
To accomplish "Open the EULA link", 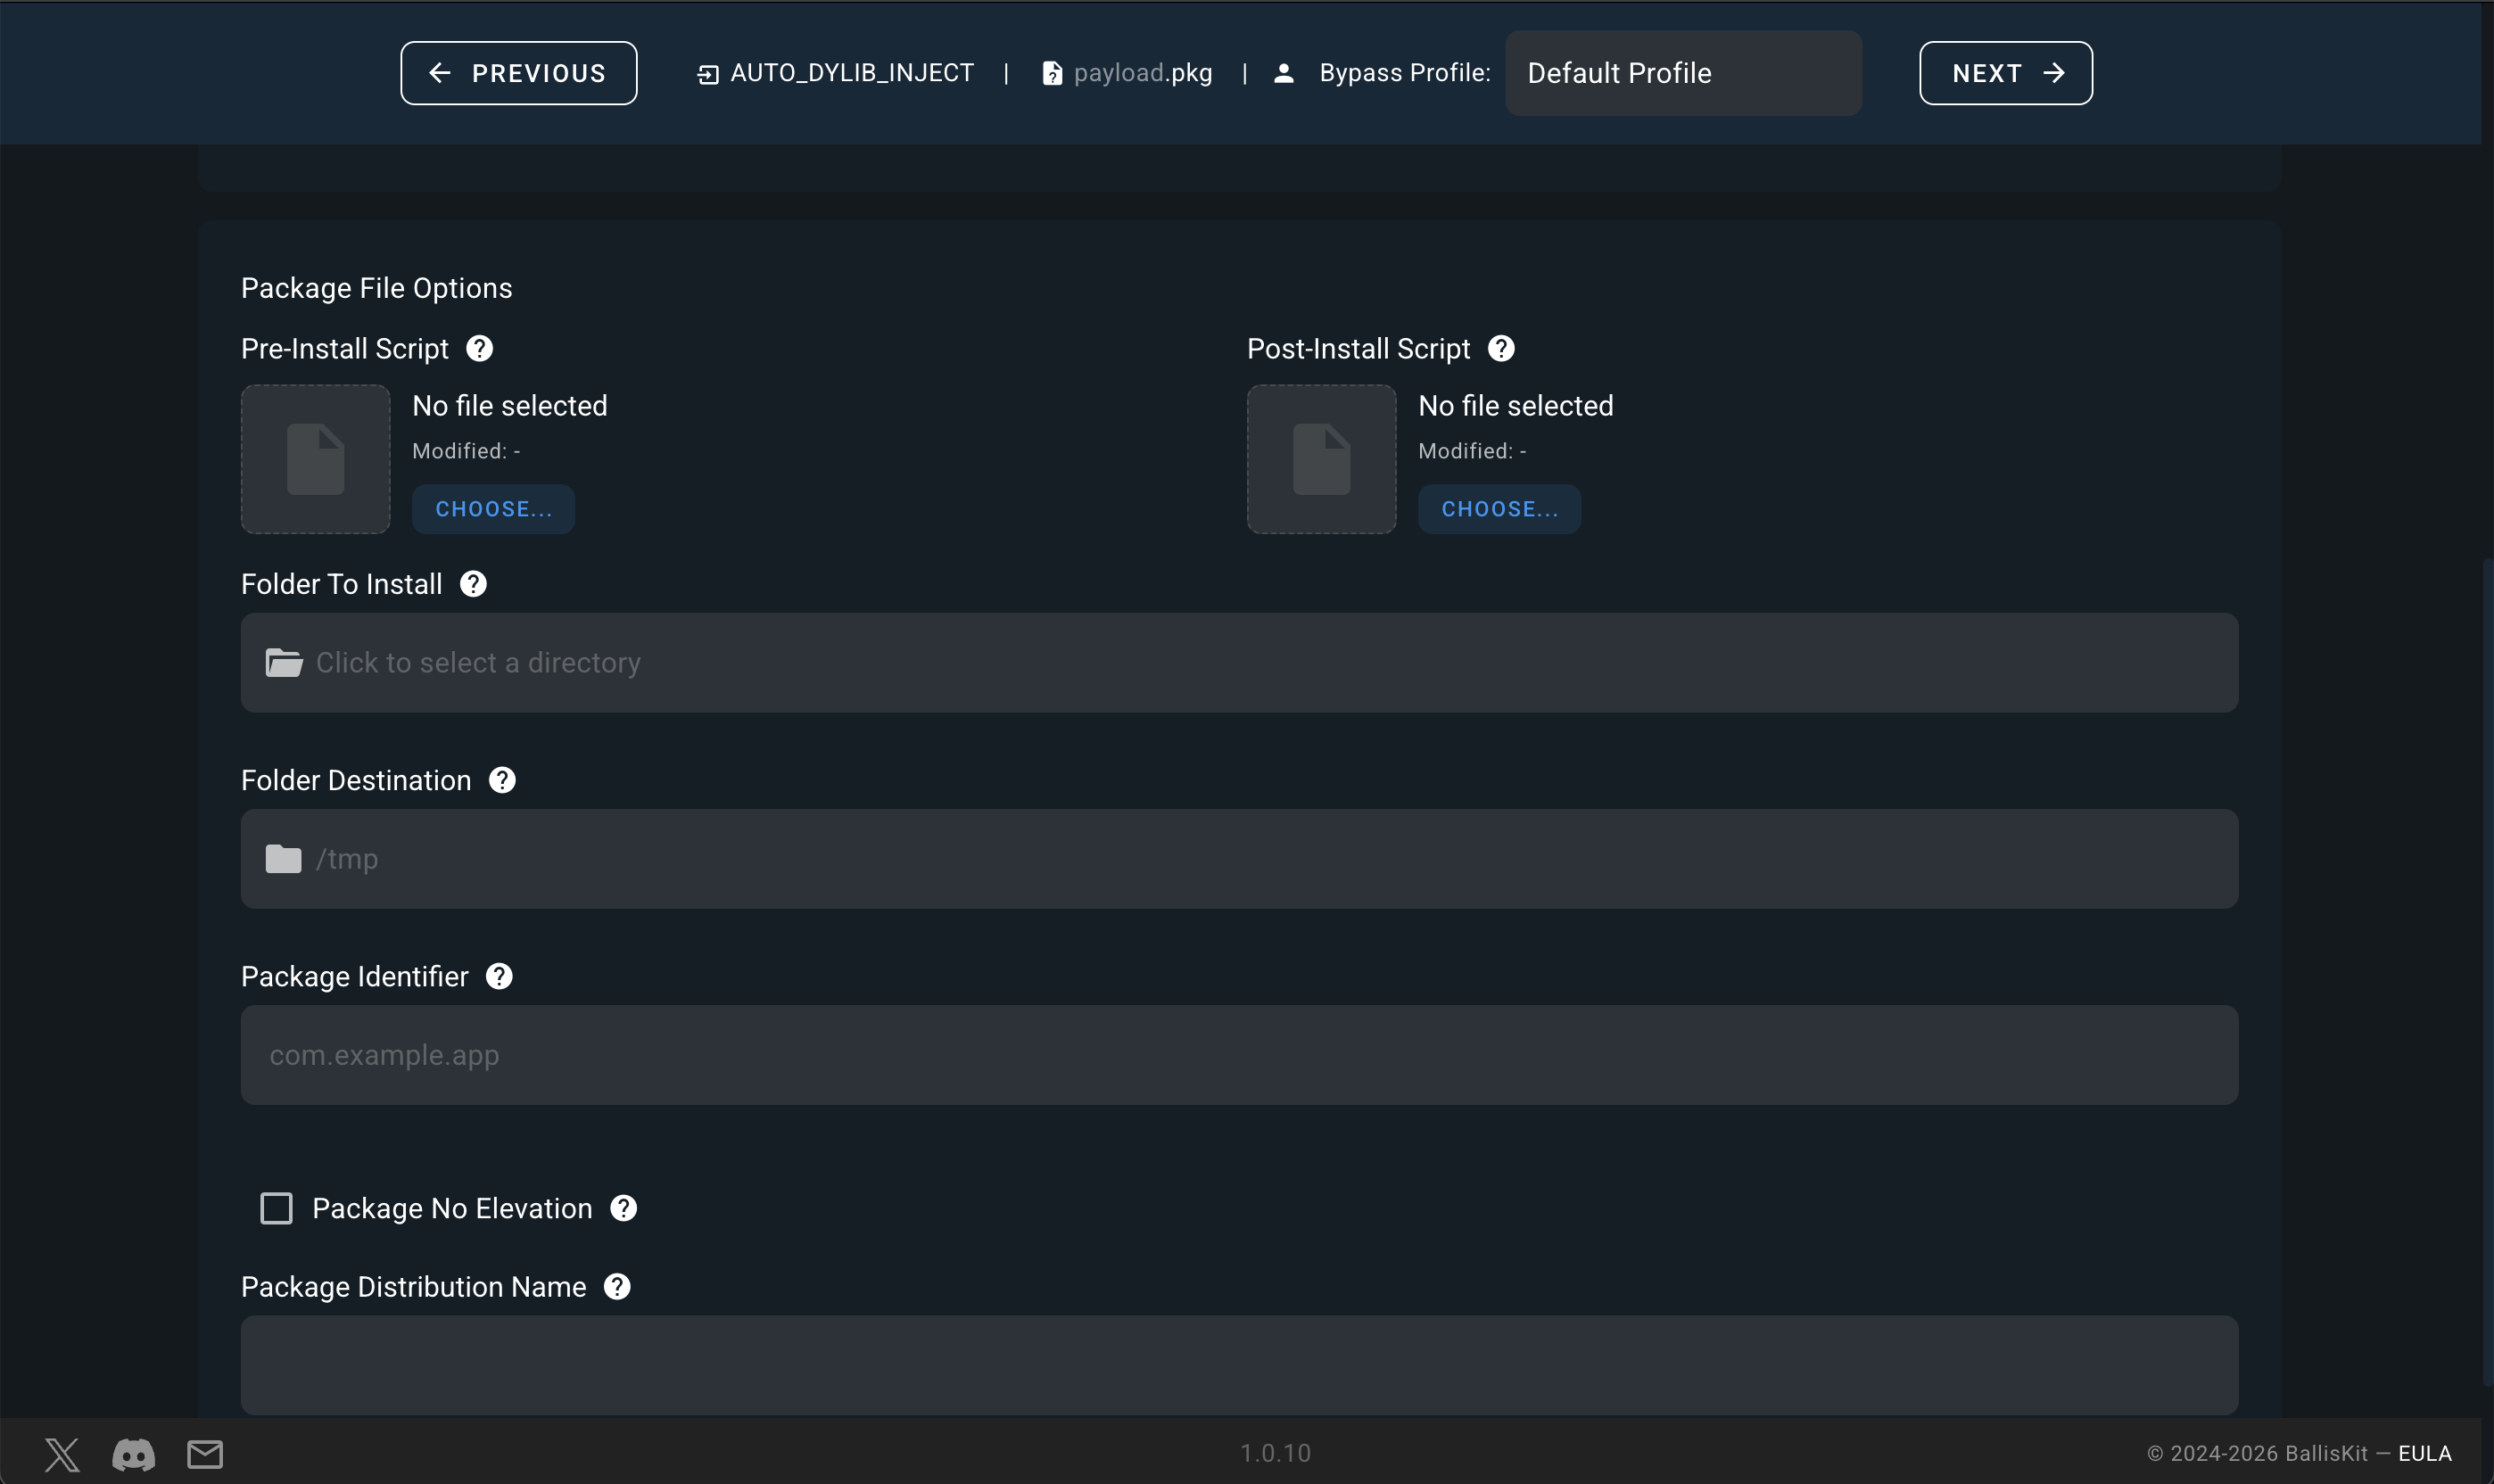I will (x=2424, y=1453).
